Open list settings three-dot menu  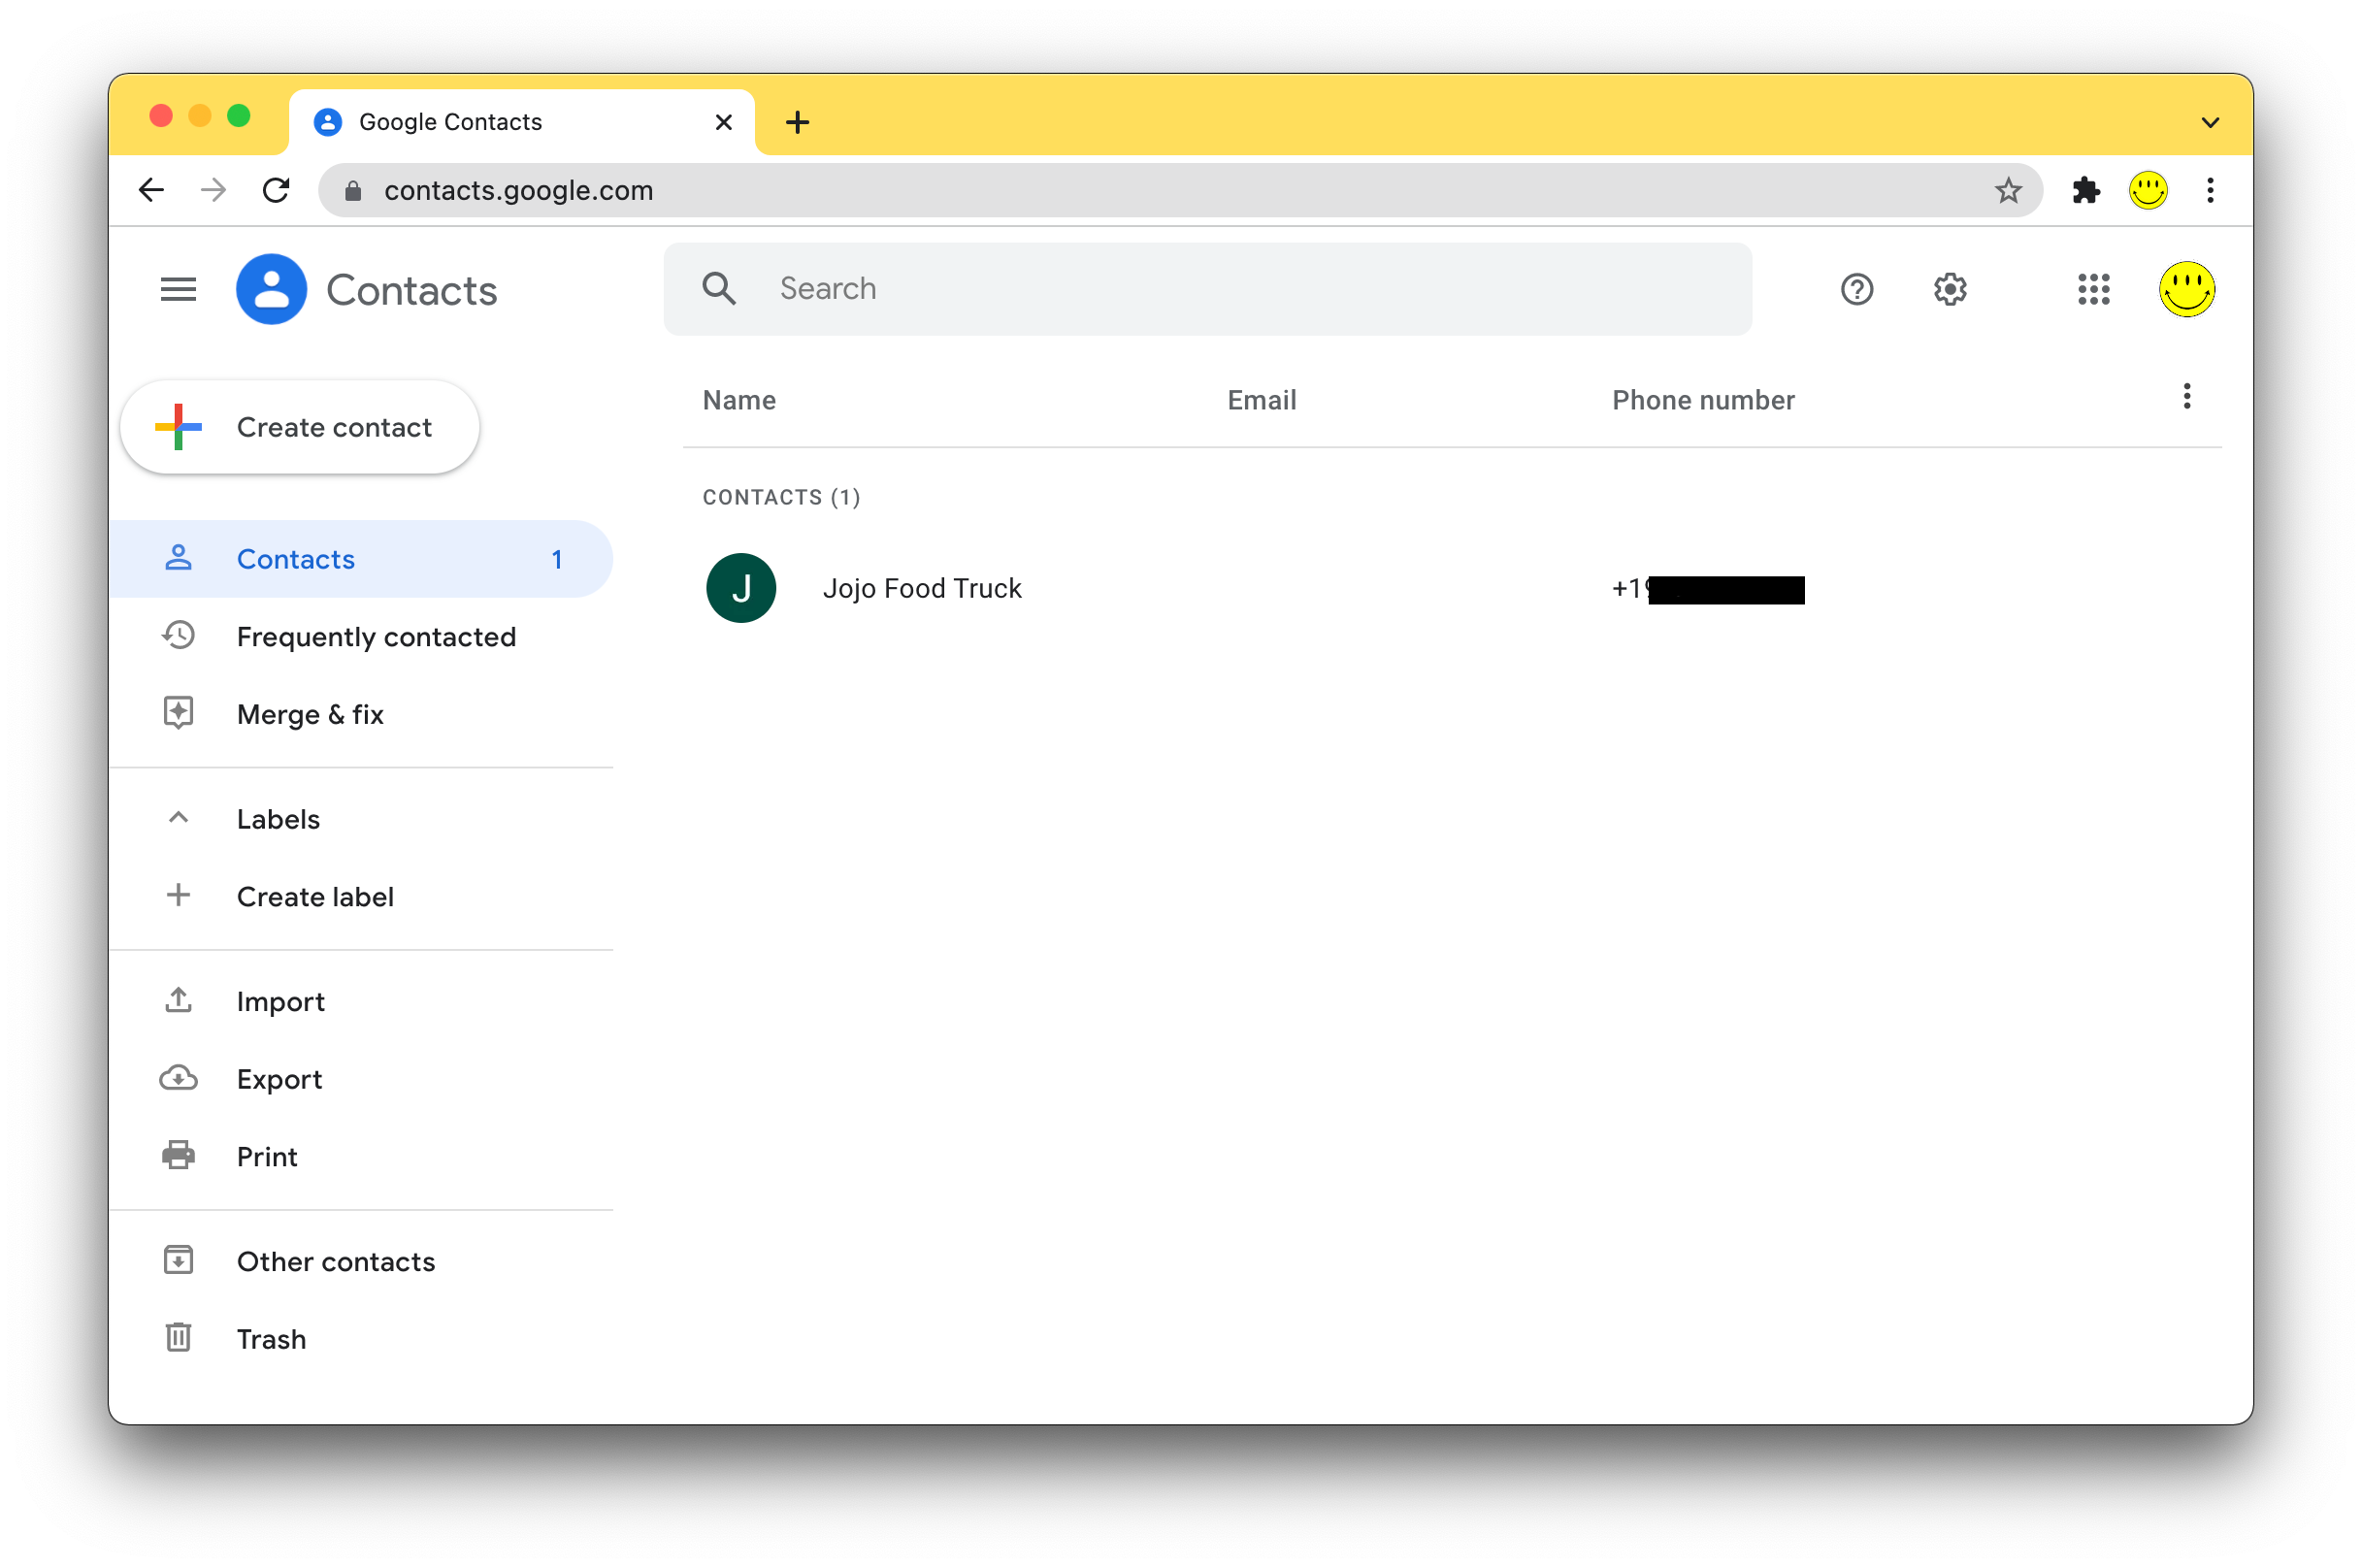pos(2187,397)
